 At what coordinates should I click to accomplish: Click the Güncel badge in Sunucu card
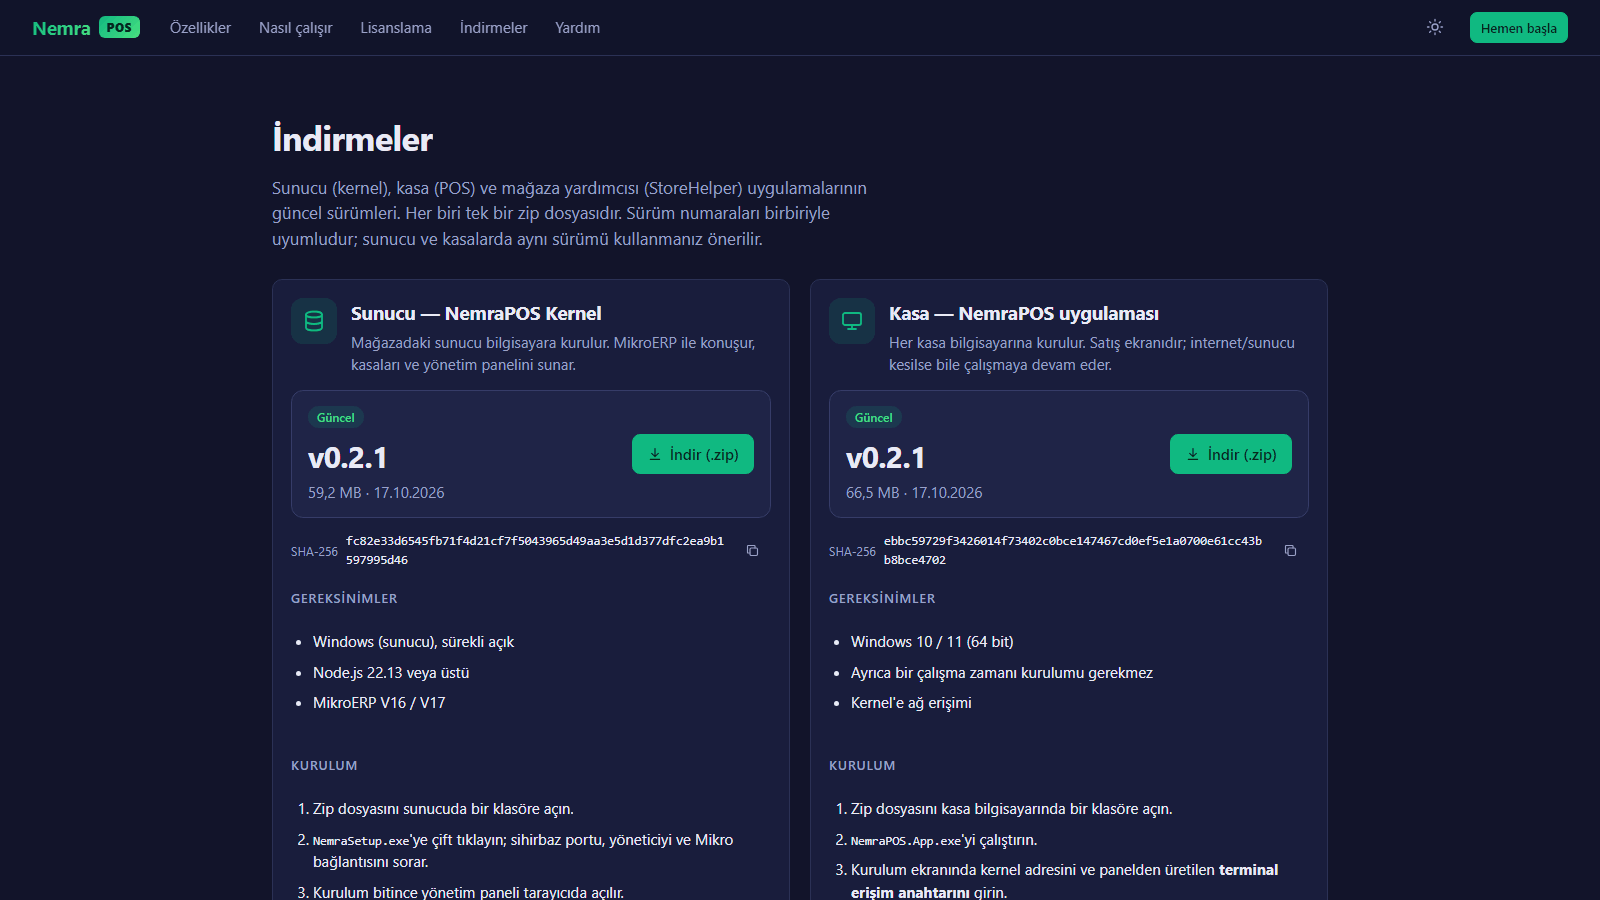[x=336, y=418]
